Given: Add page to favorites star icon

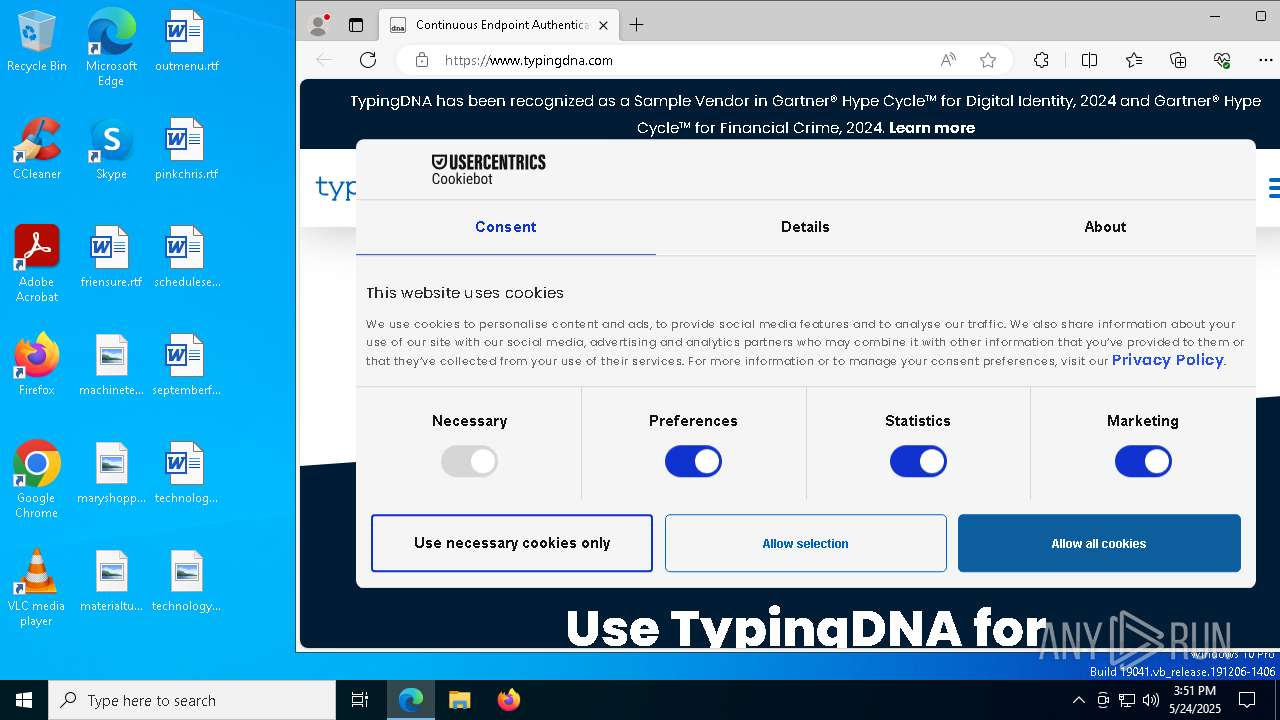Looking at the screenshot, I should [988, 60].
